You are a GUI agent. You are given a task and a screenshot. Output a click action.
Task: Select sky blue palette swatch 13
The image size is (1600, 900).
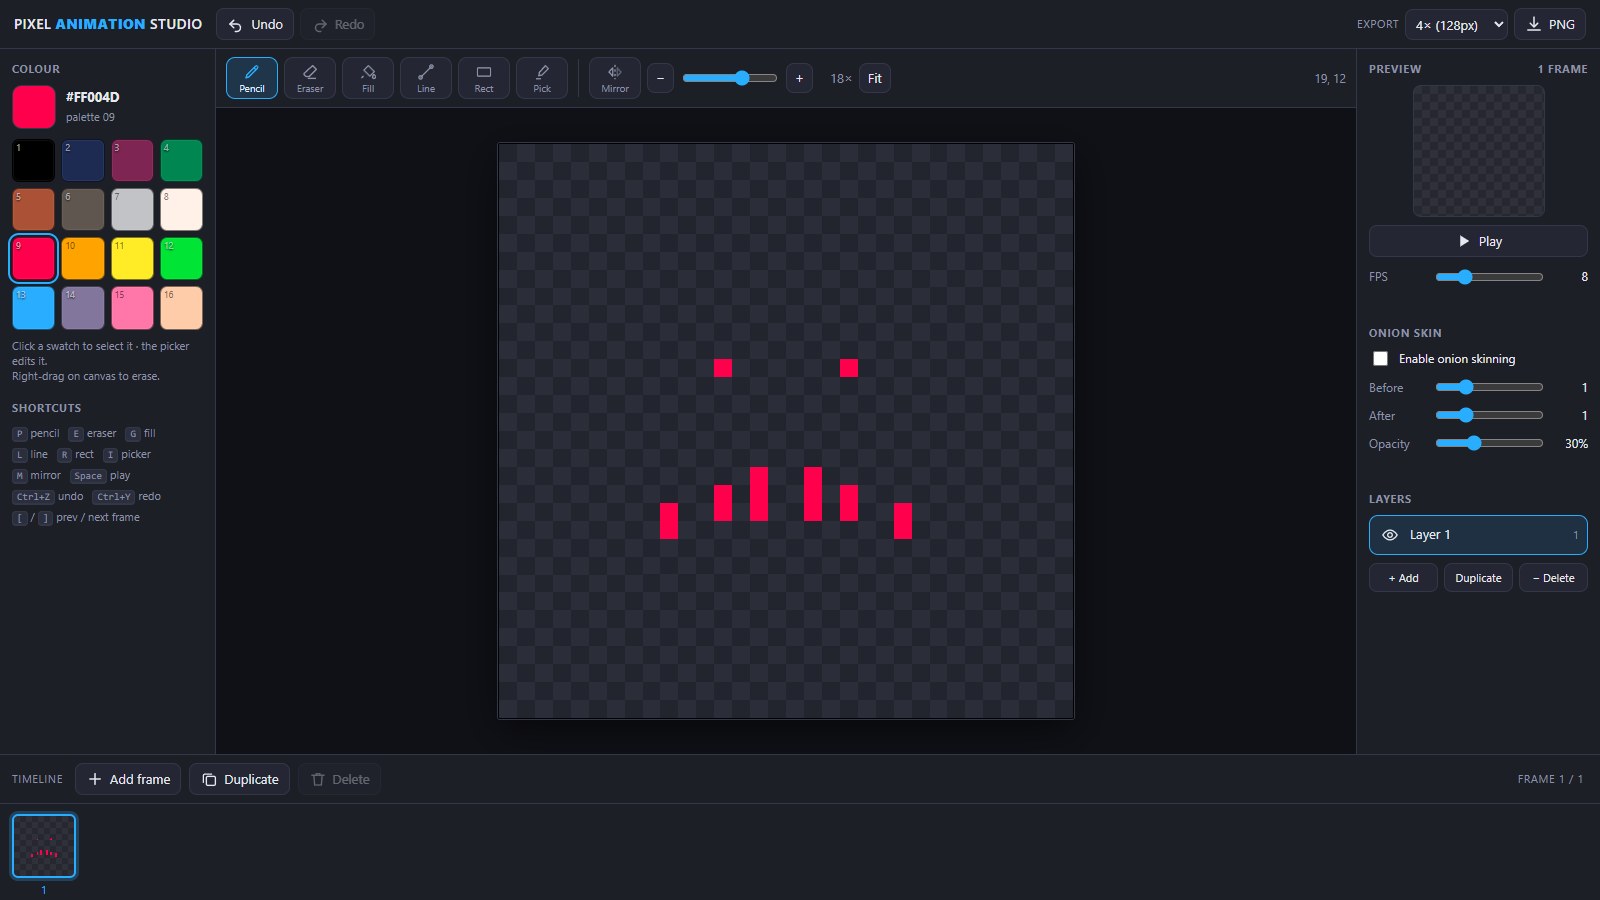coord(34,308)
